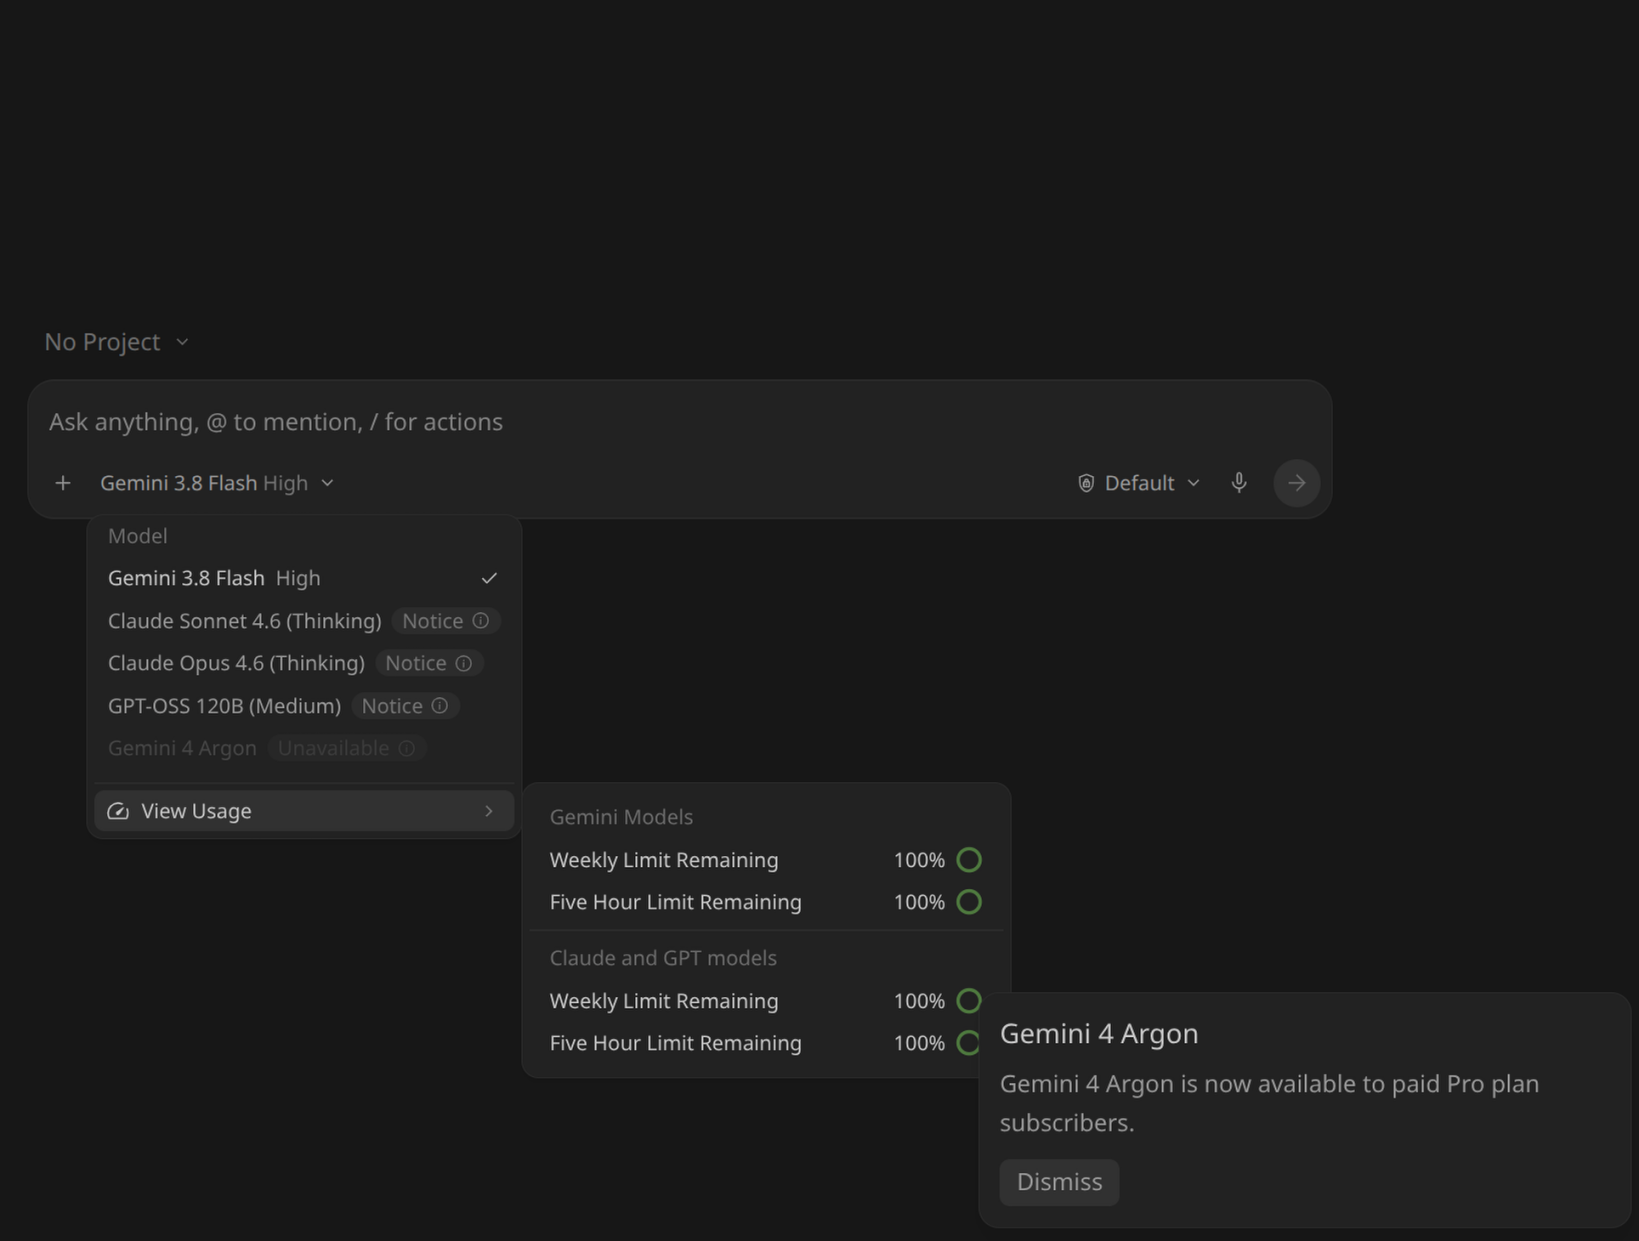Click the Unavailable badge on Gemini 4 Argon
The width and height of the screenshot is (1639, 1241).
pyautogui.click(x=346, y=748)
